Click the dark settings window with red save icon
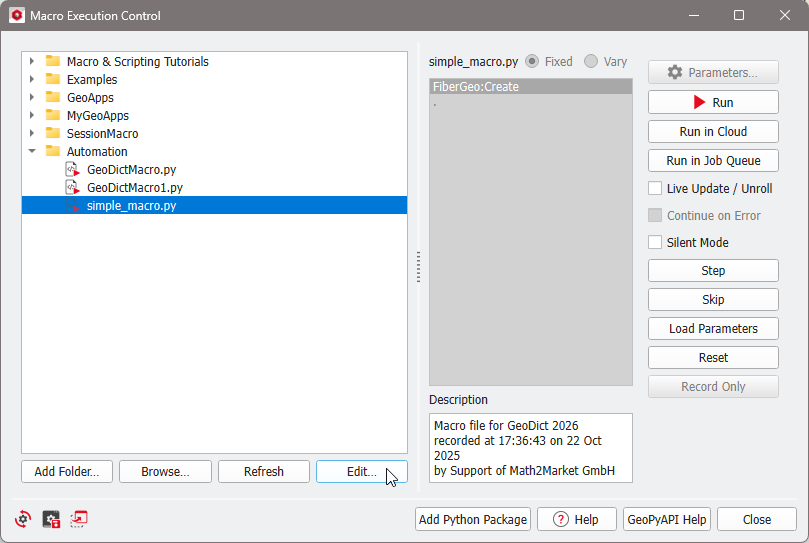Screen dimensions: 809x543 51,519
